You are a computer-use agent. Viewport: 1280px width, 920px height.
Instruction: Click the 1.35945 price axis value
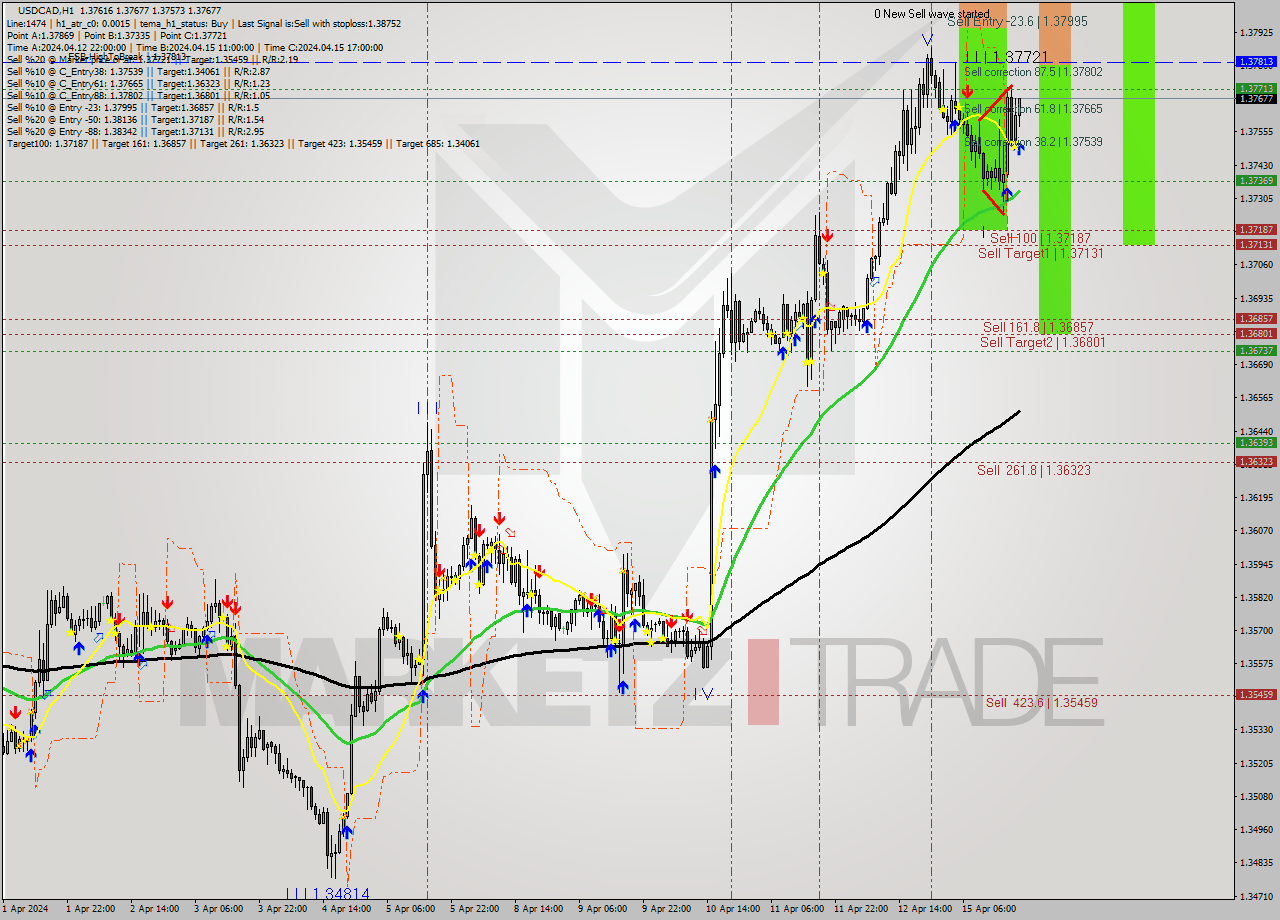pyautogui.click(x=1257, y=564)
